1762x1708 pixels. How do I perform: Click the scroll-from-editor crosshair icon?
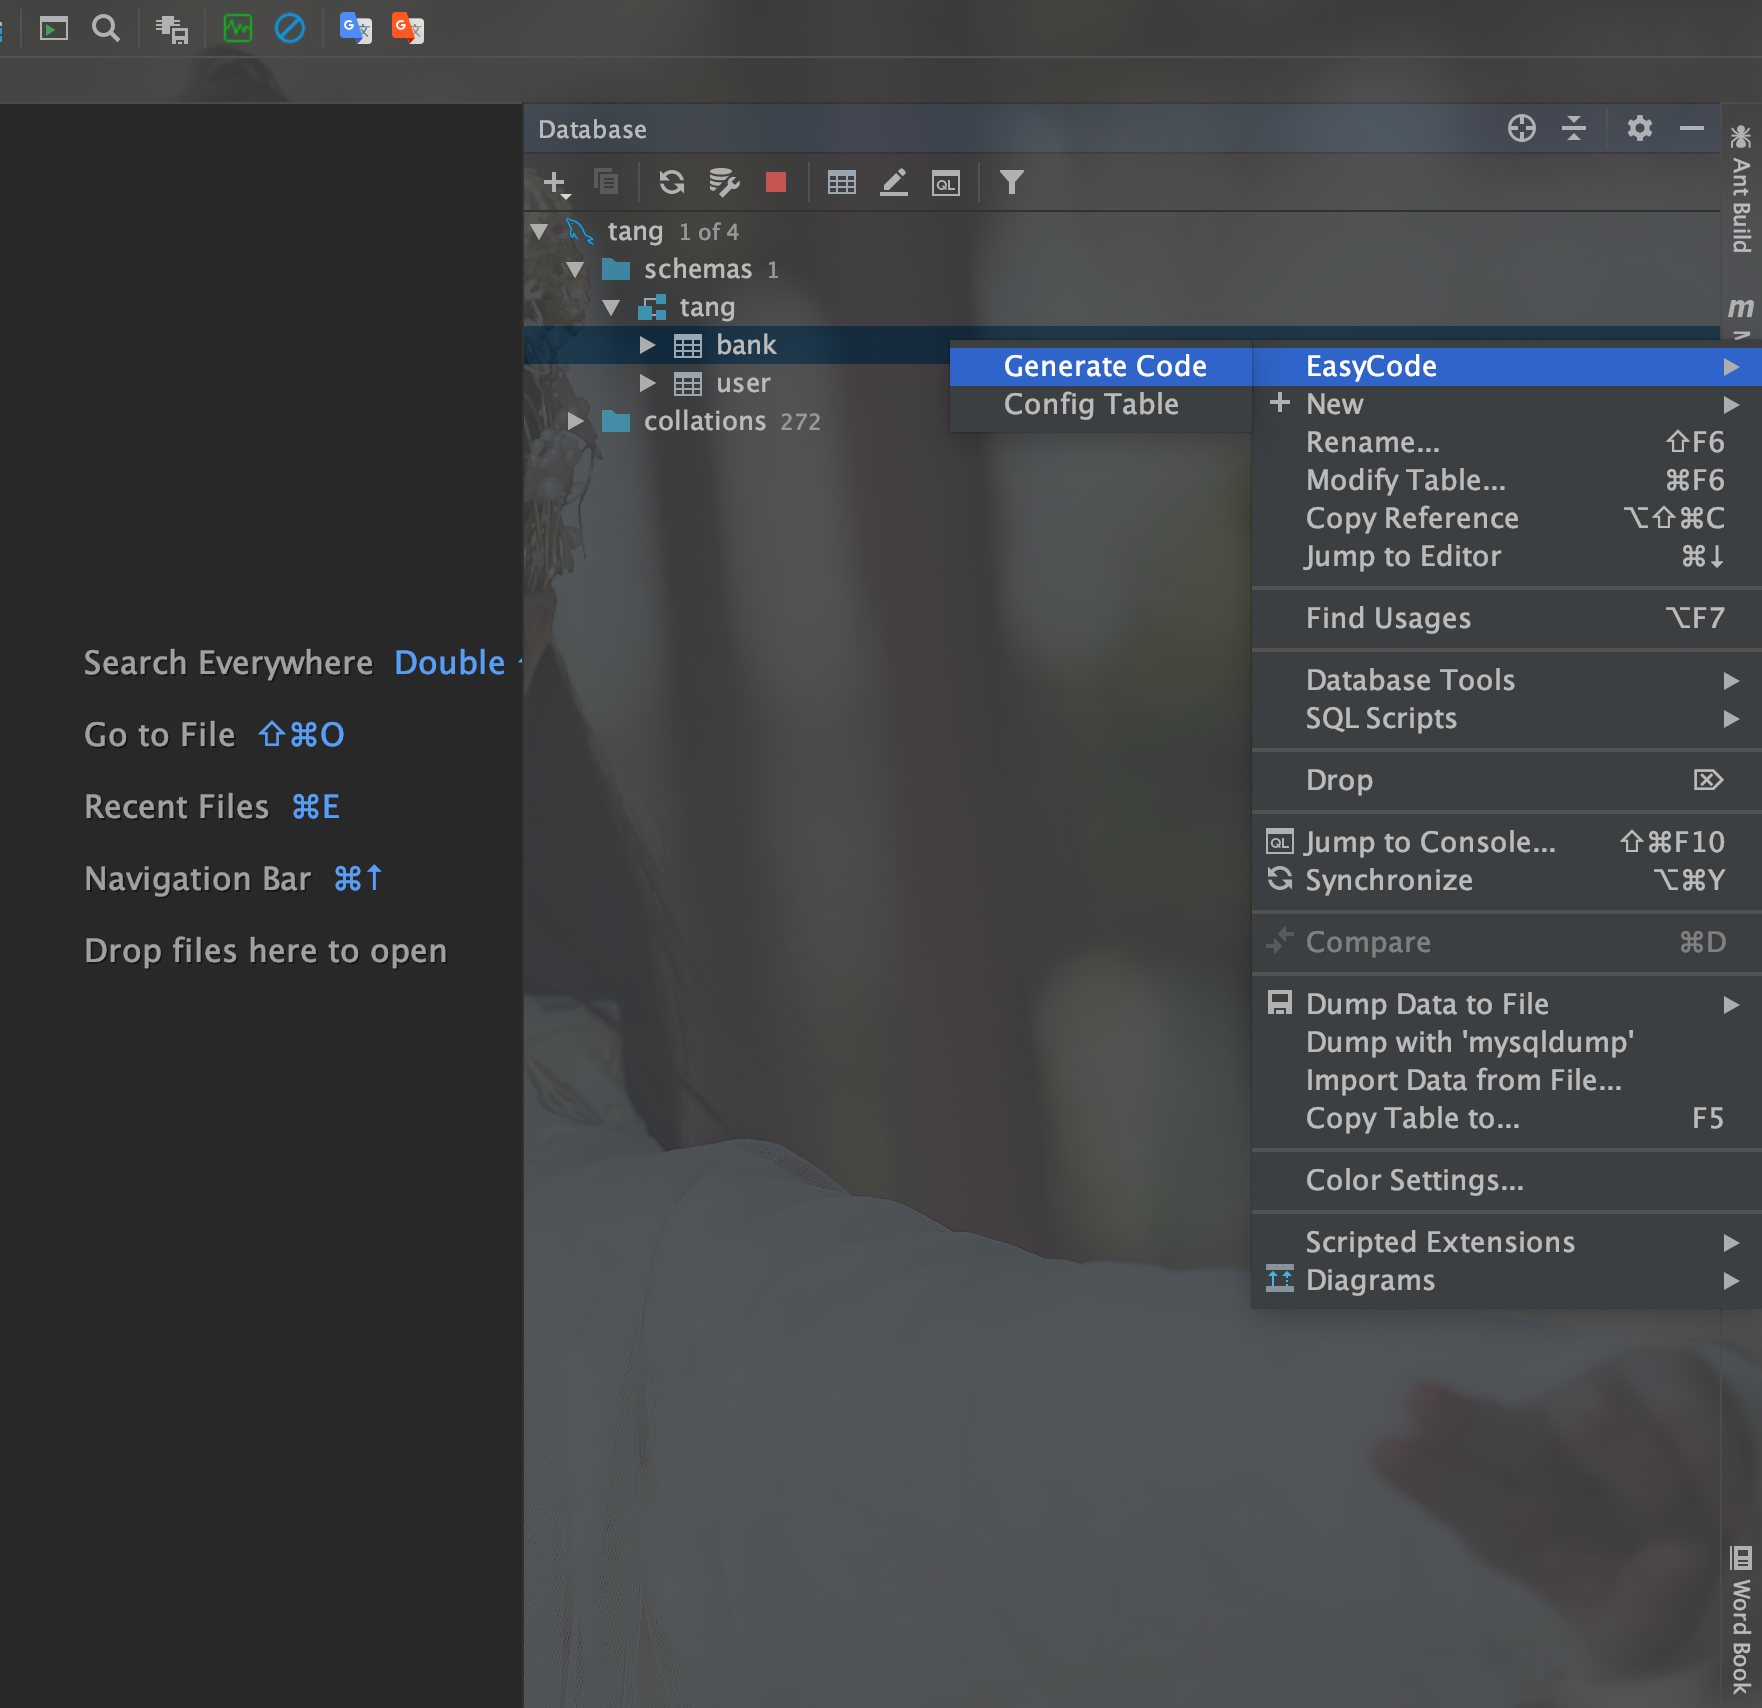[1521, 128]
